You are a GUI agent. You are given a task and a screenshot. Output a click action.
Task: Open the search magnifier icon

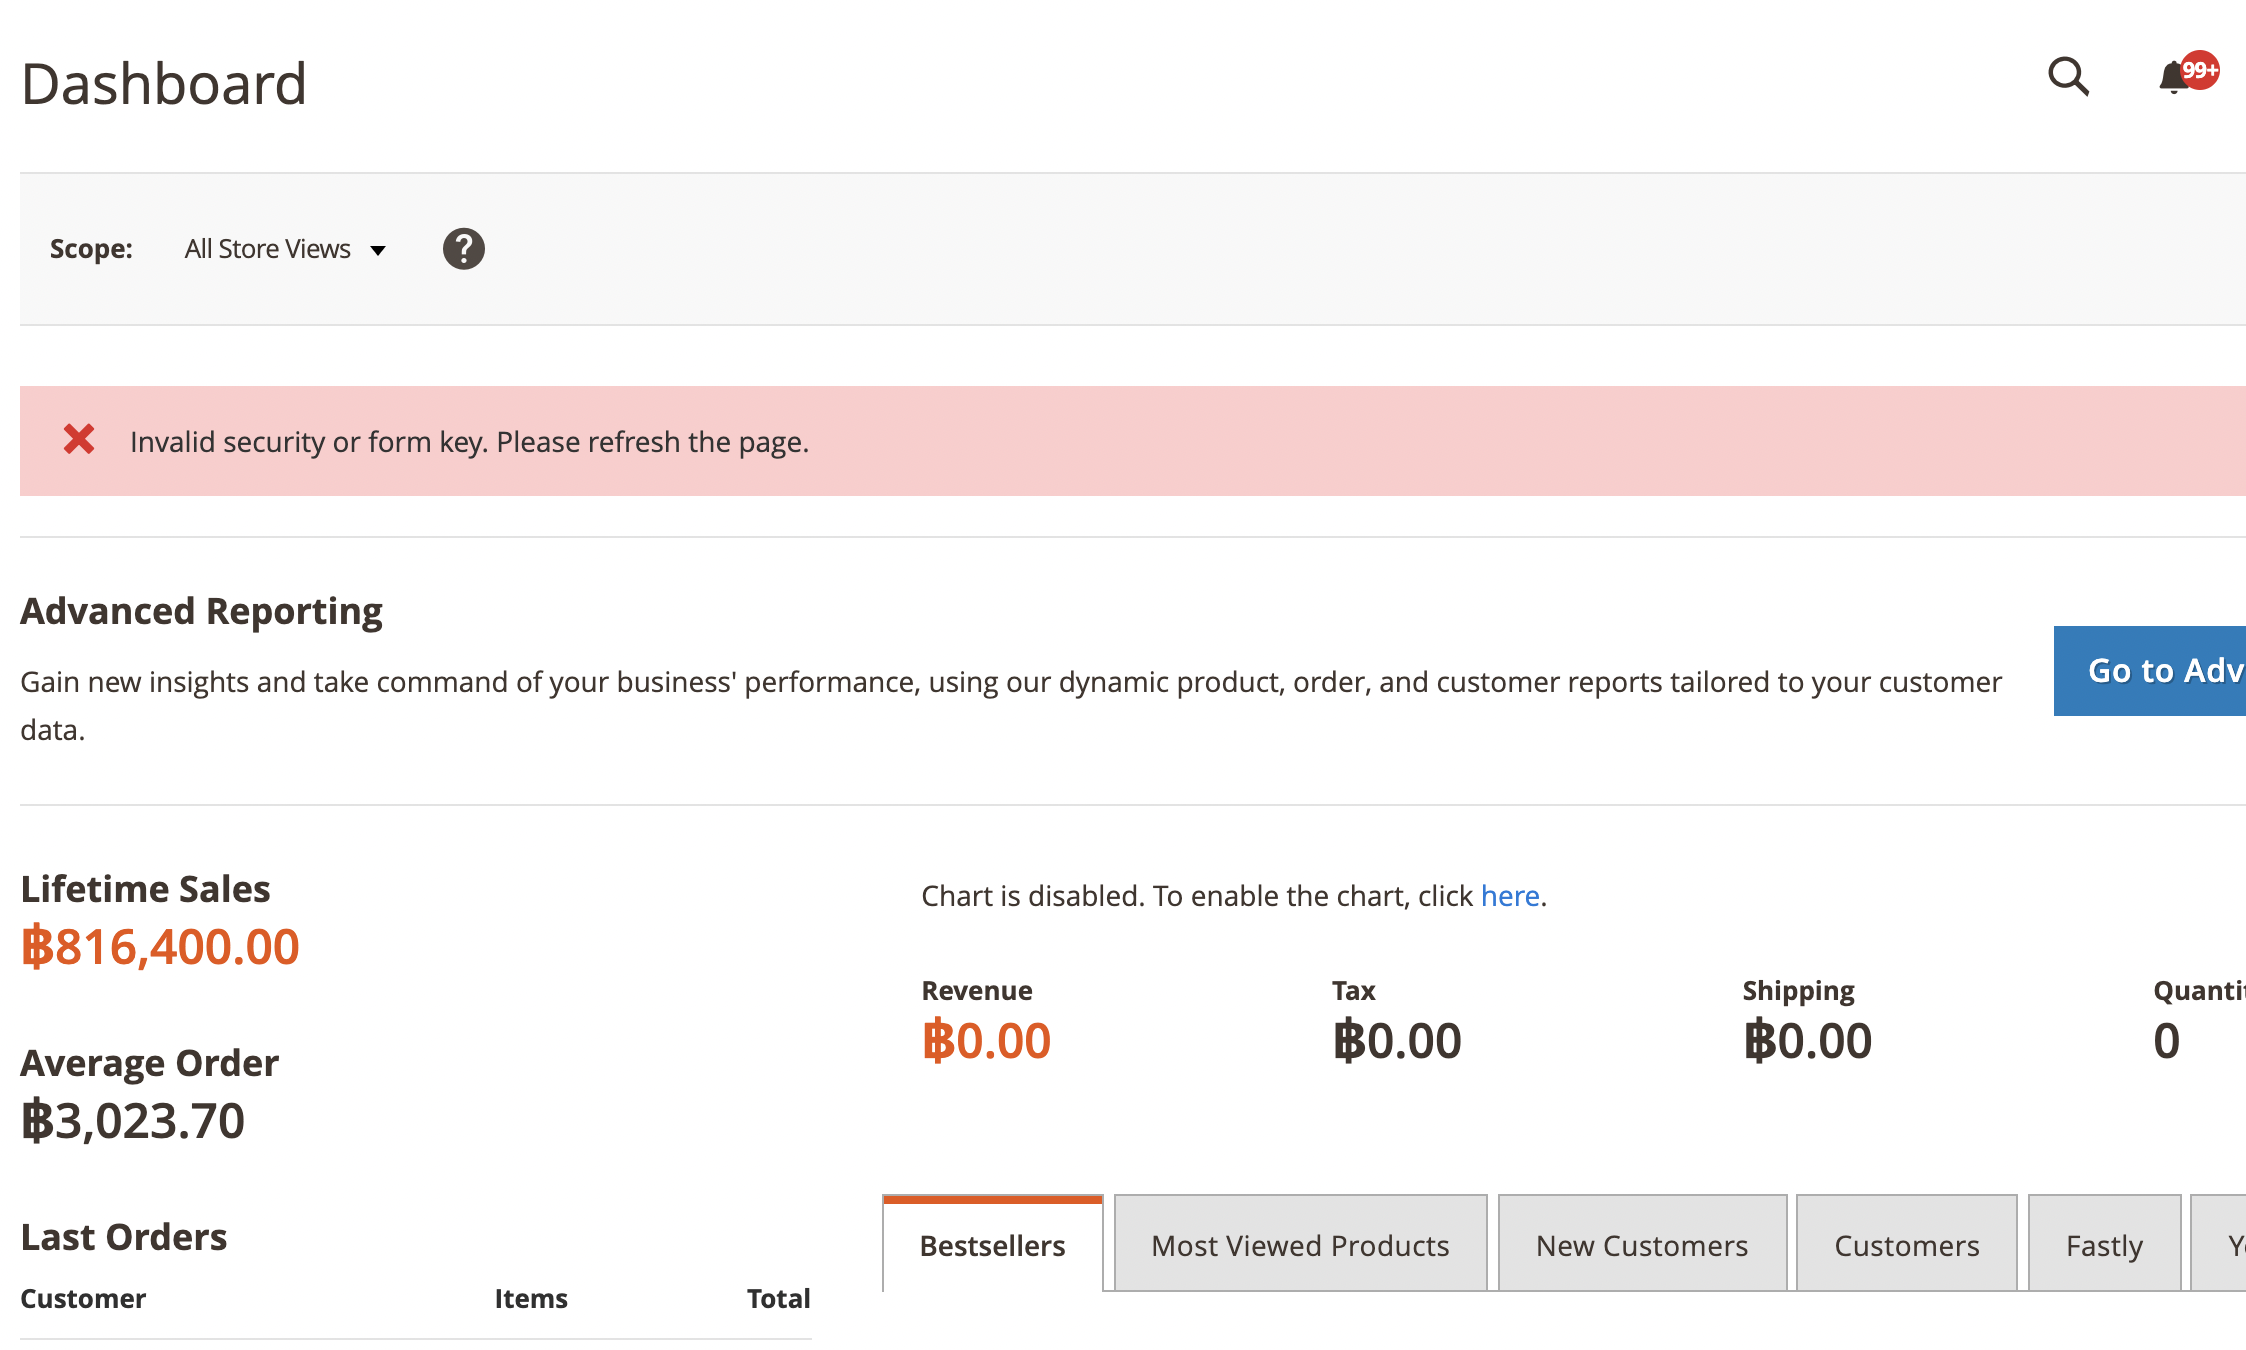(2068, 77)
